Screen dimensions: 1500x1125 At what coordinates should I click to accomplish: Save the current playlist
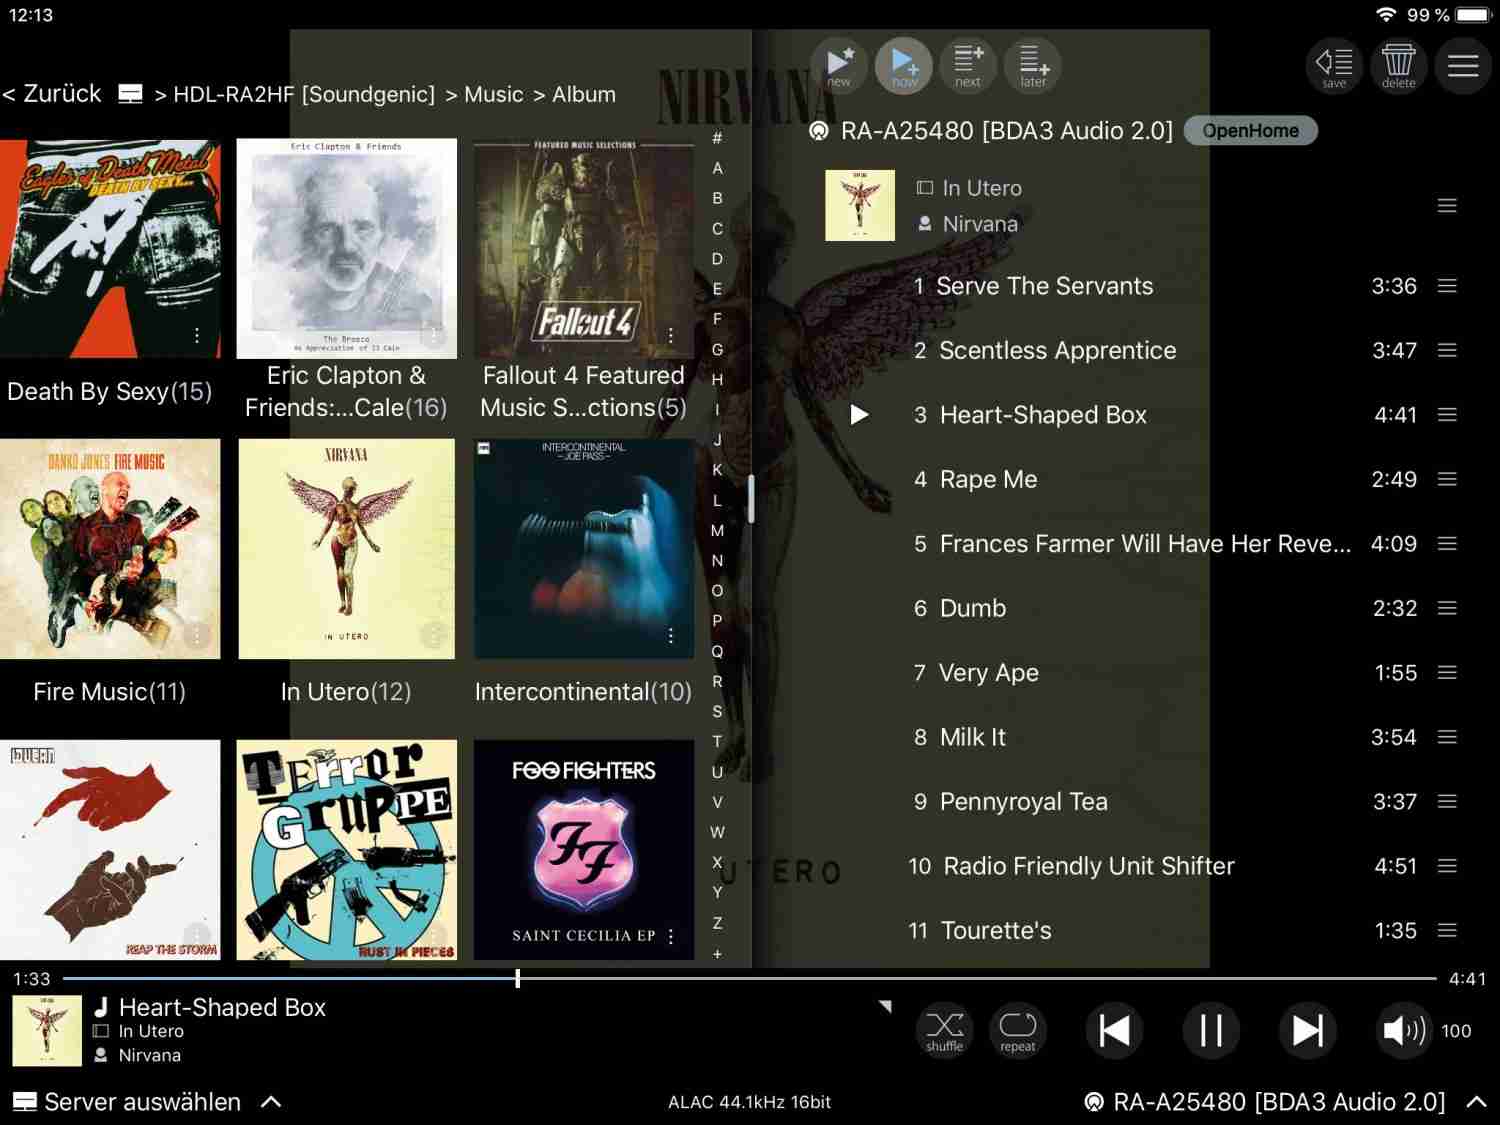tap(1334, 66)
